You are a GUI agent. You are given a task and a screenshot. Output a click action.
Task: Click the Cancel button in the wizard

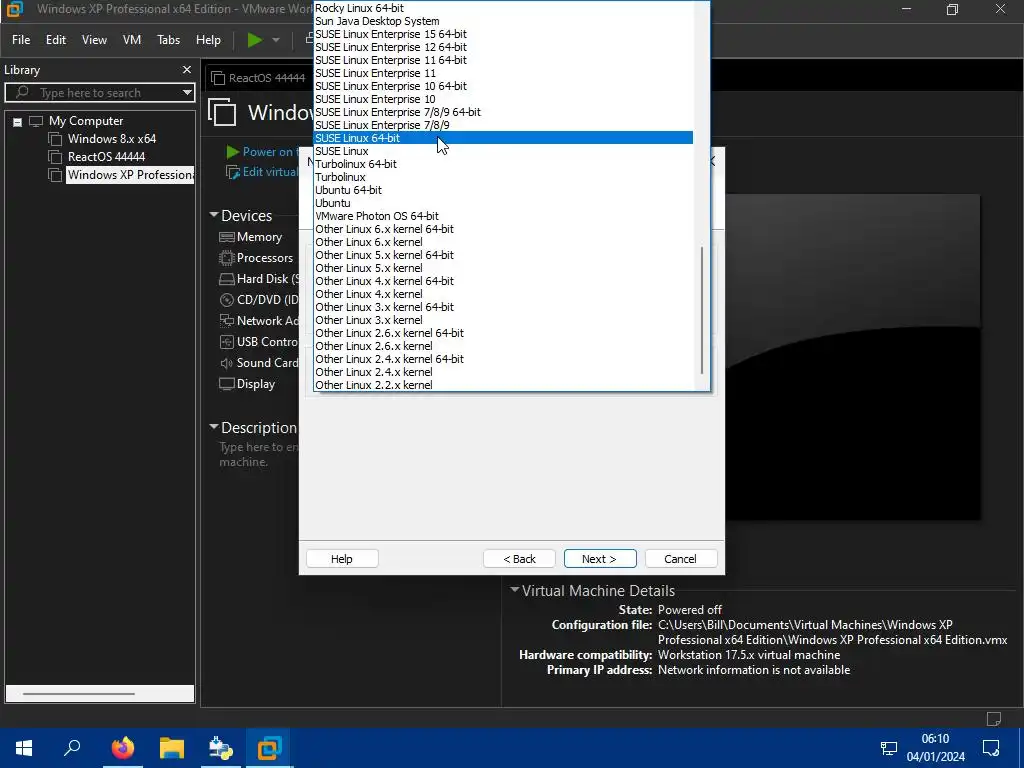pos(680,558)
